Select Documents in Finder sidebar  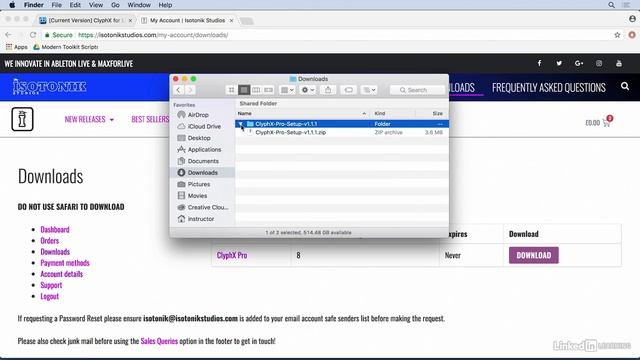pos(202,161)
